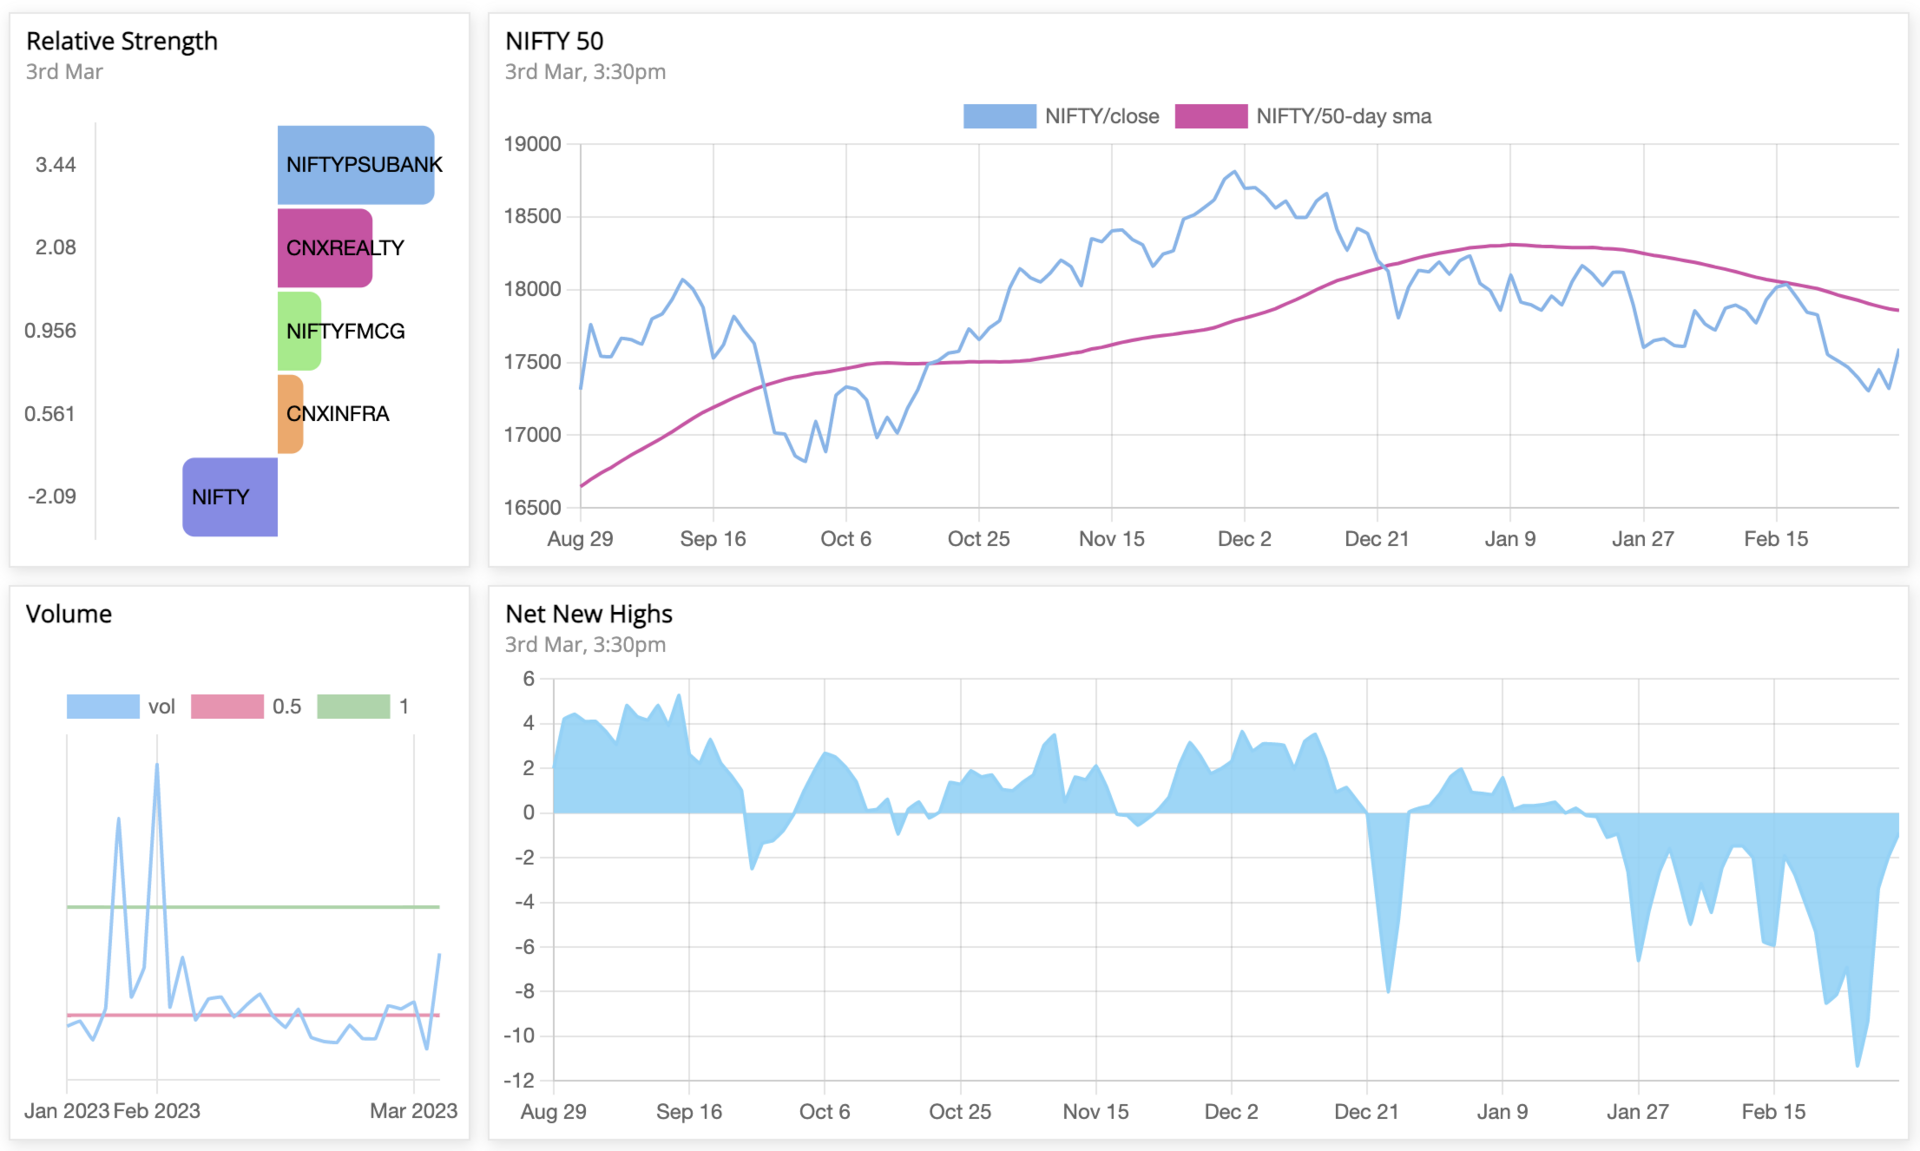
Task: Click the highest volume spike near Feb 2023
Action: point(157,765)
